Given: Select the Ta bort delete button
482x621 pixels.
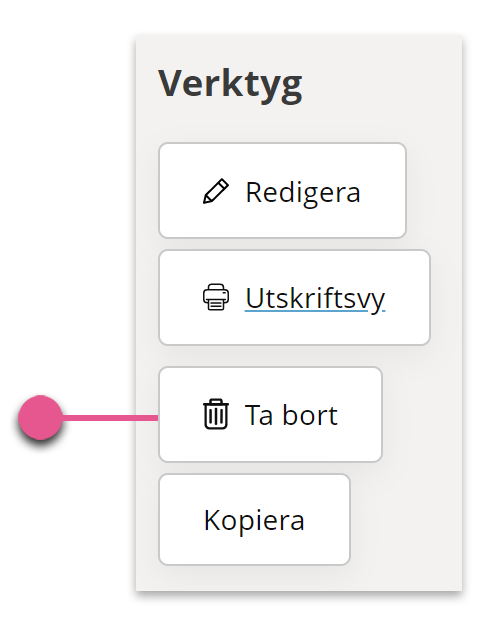Looking at the screenshot, I should (x=271, y=414).
